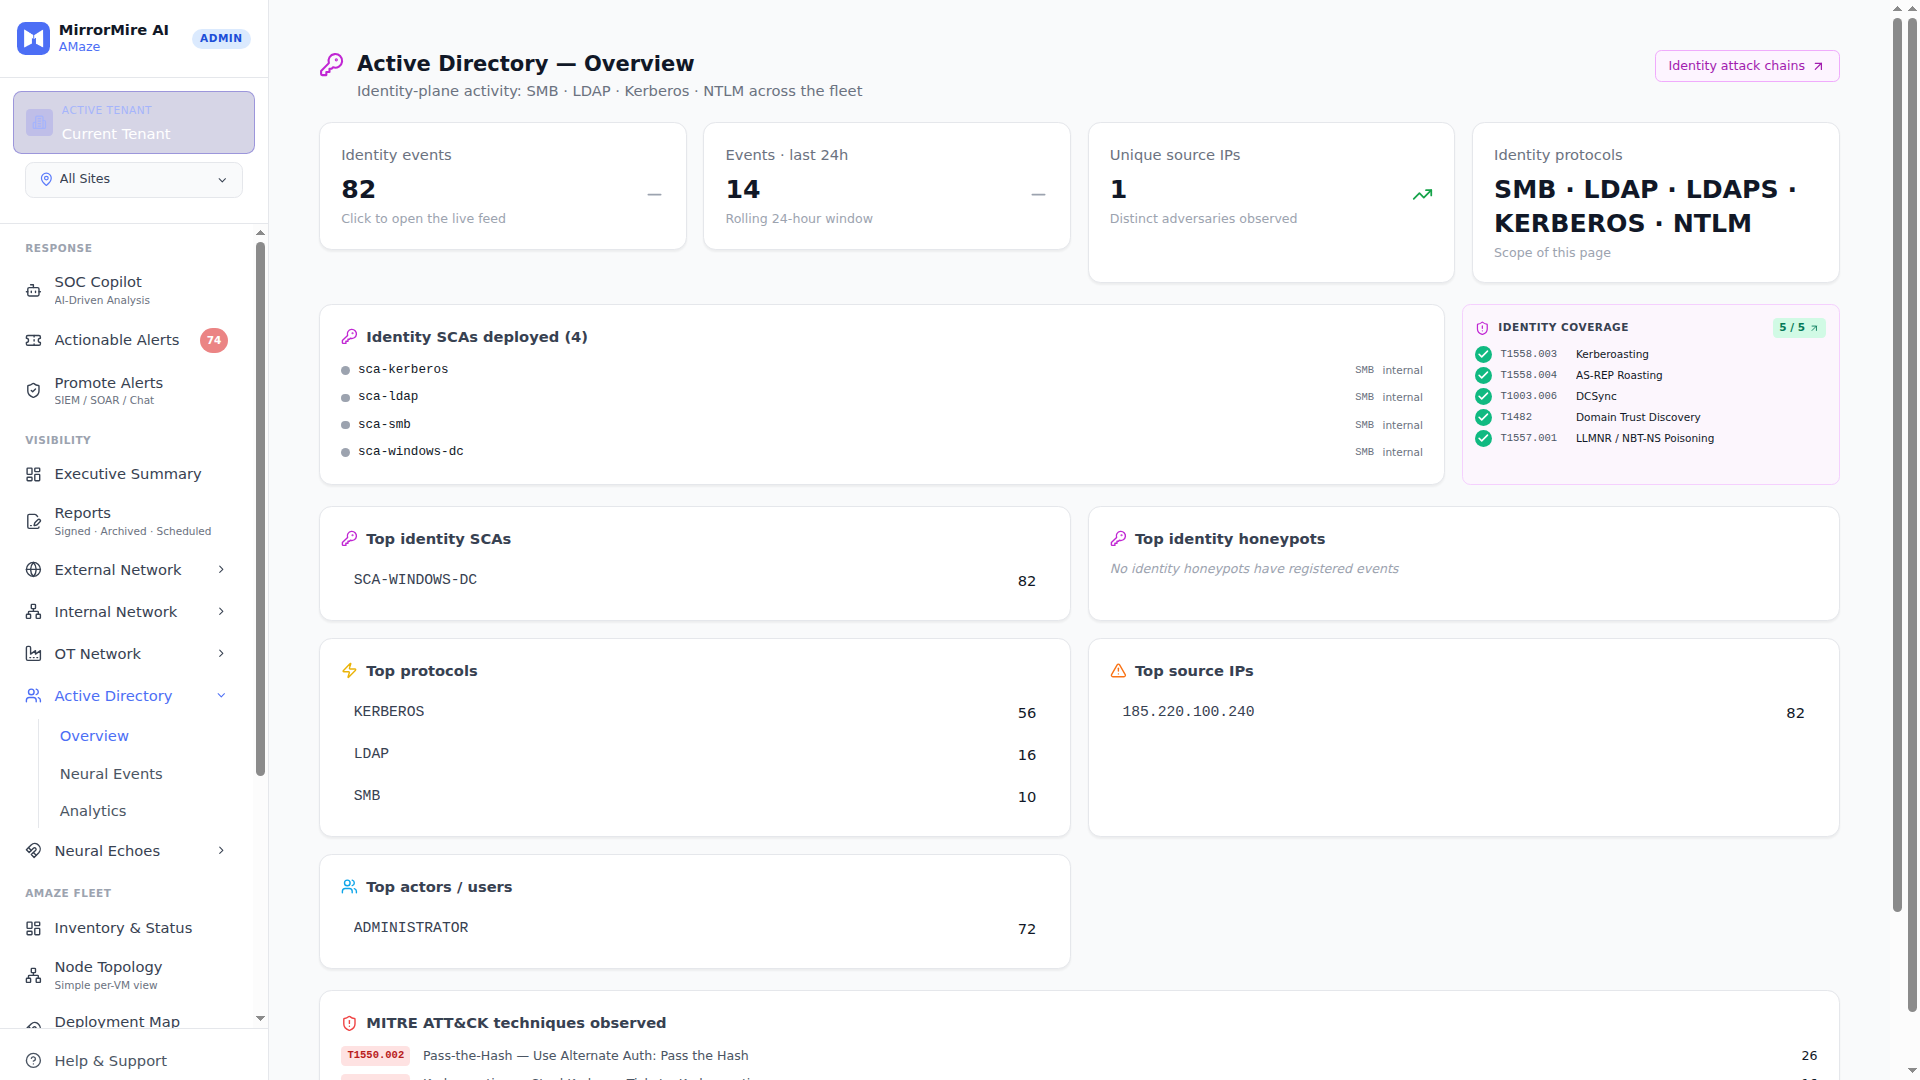This screenshot has height=1080, width=1920.
Task: Open the Identity events card
Action: click(502, 186)
